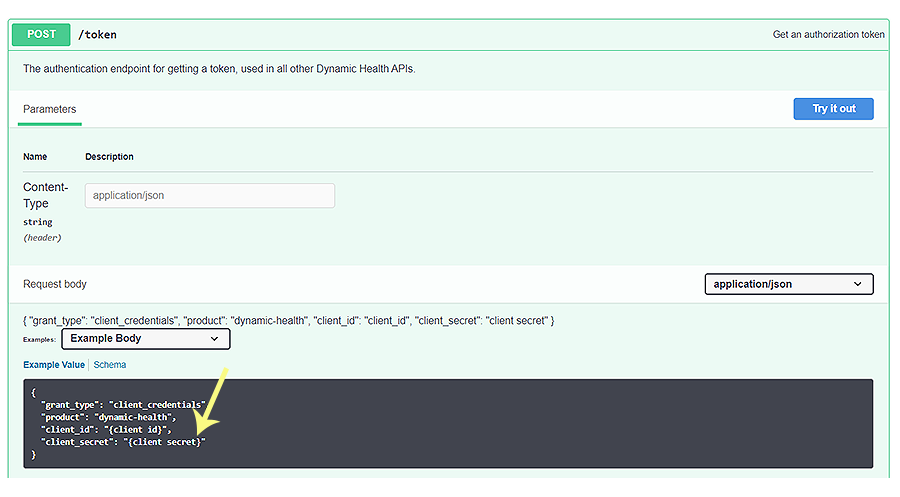Click the "dynamic-health" product value in code
The width and height of the screenshot is (900, 497).
tap(135, 416)
